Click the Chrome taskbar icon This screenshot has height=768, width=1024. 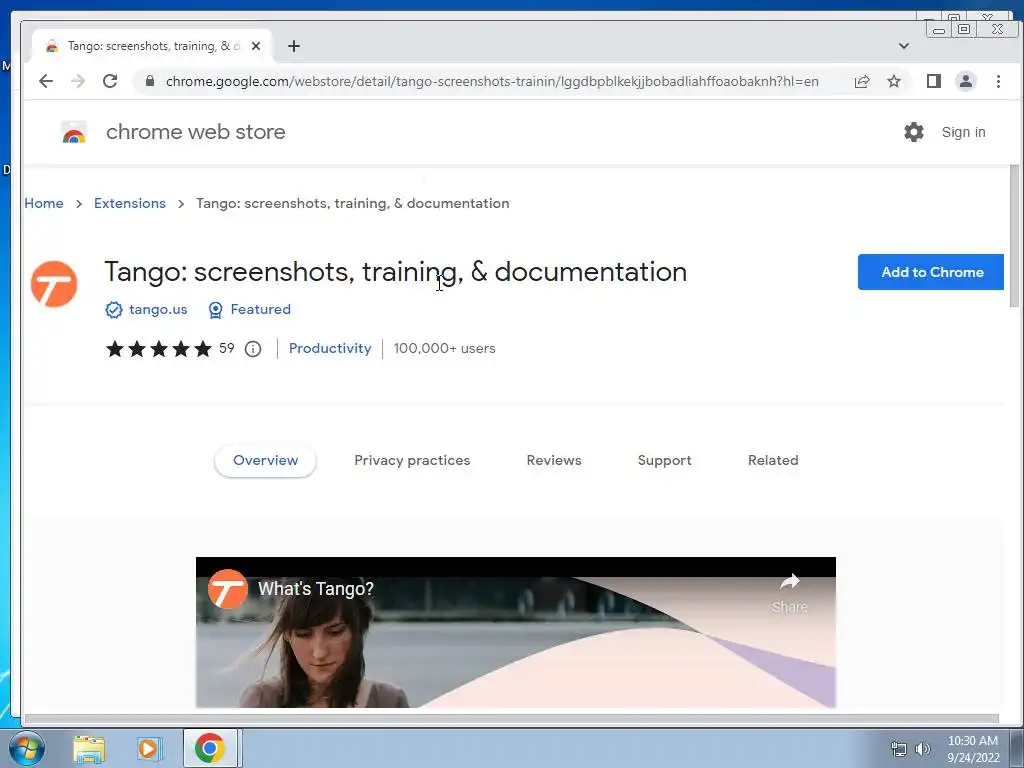[210, 748]
